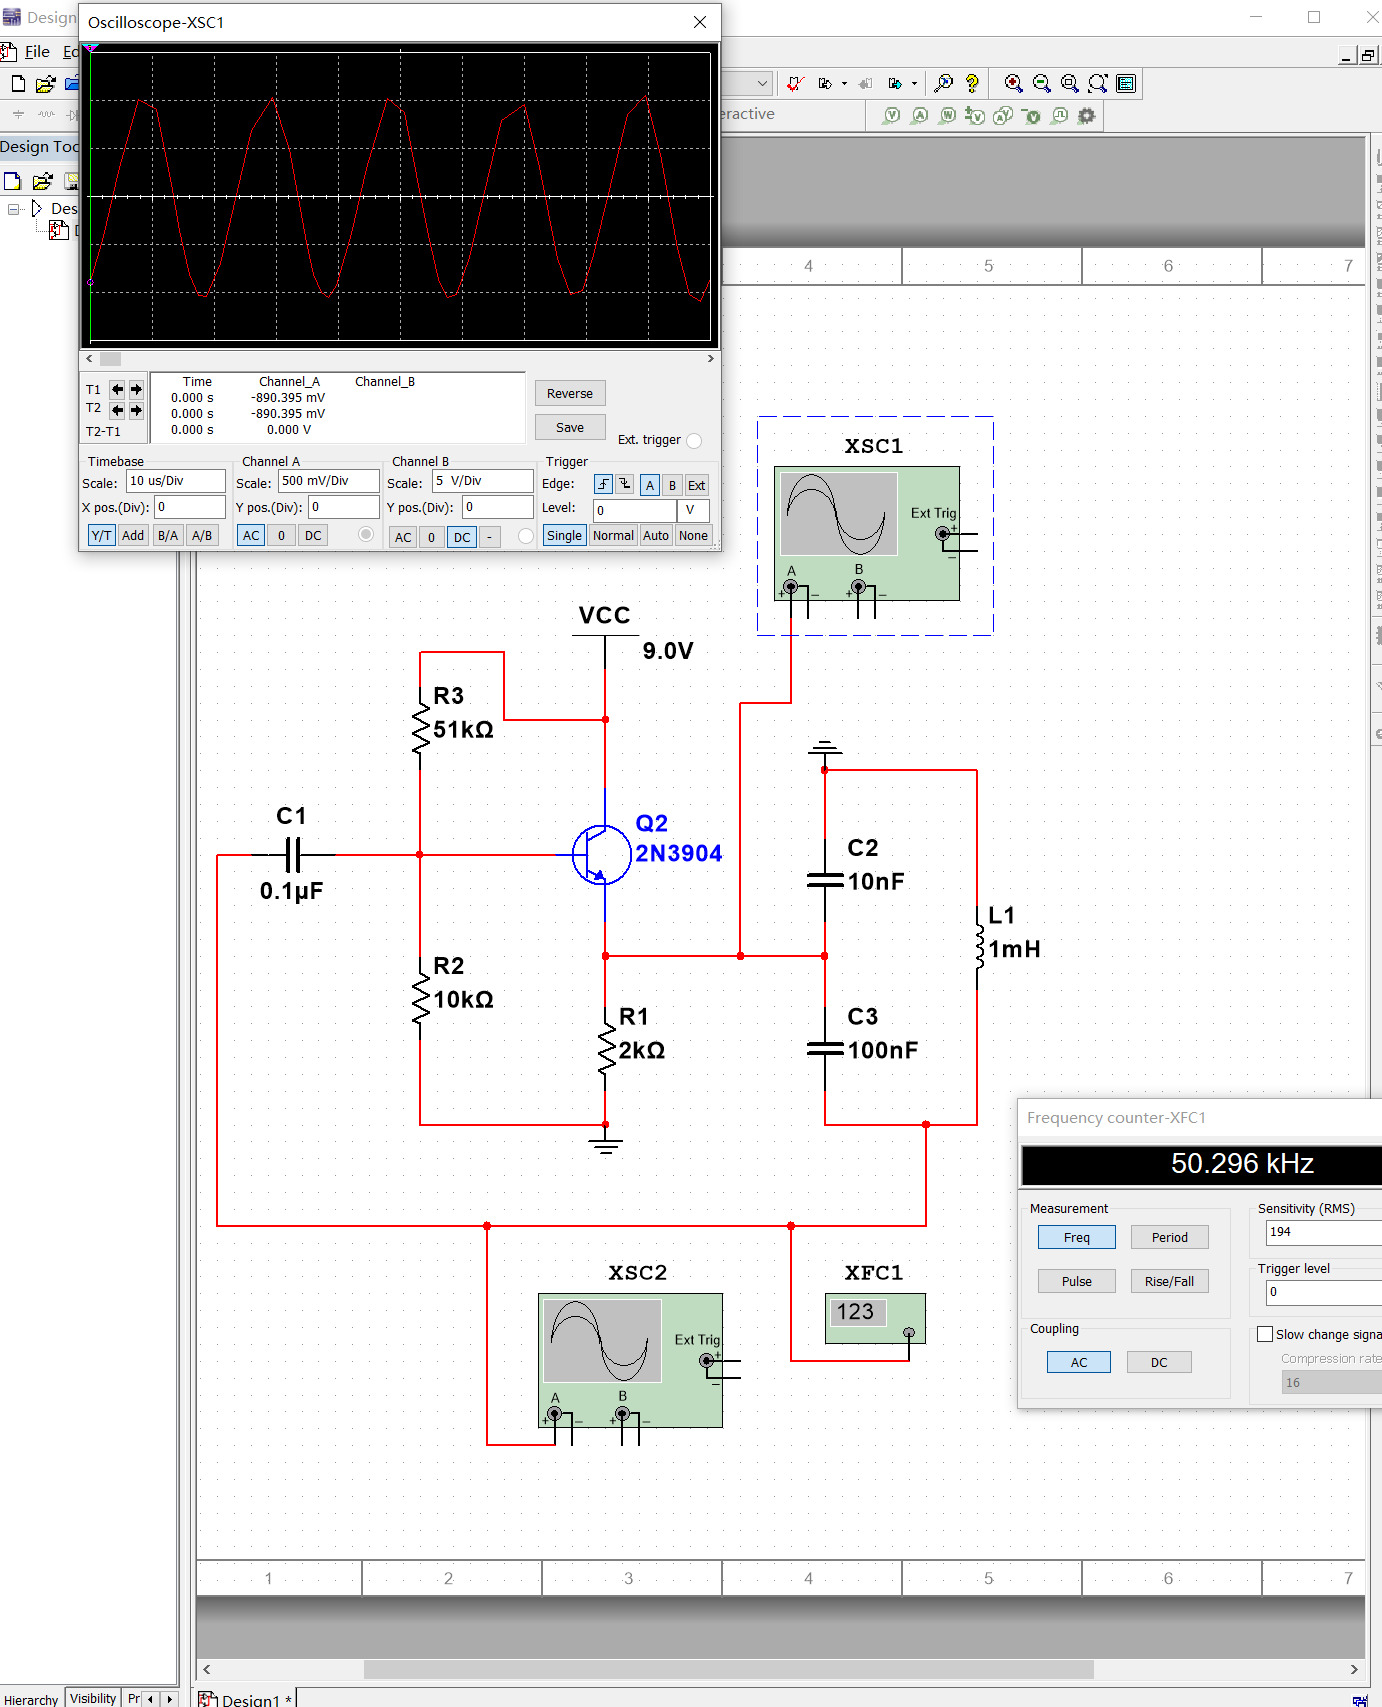The width and height of the screenshot is (1382, 1707).
Task: Select Period measurement on frequency counter
Action: pyautogui.click(x=1169, y=1237)
